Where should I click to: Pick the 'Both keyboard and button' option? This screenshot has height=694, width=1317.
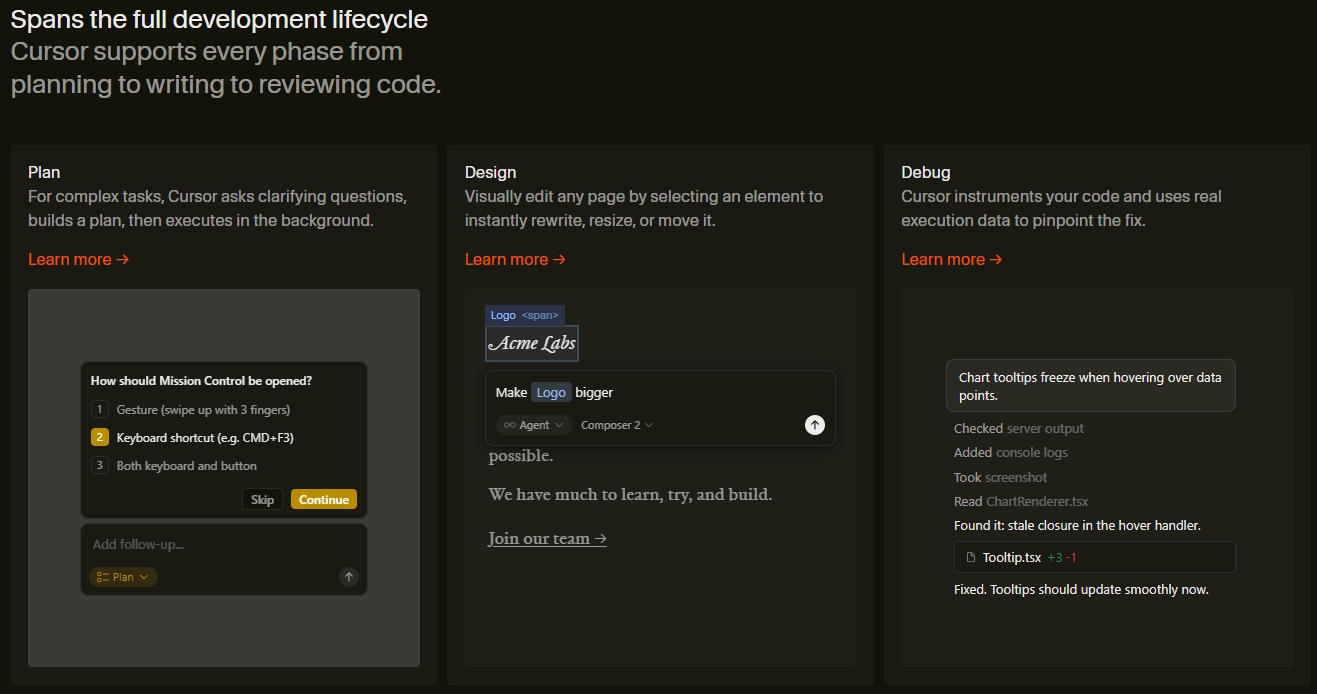[186, 465]
